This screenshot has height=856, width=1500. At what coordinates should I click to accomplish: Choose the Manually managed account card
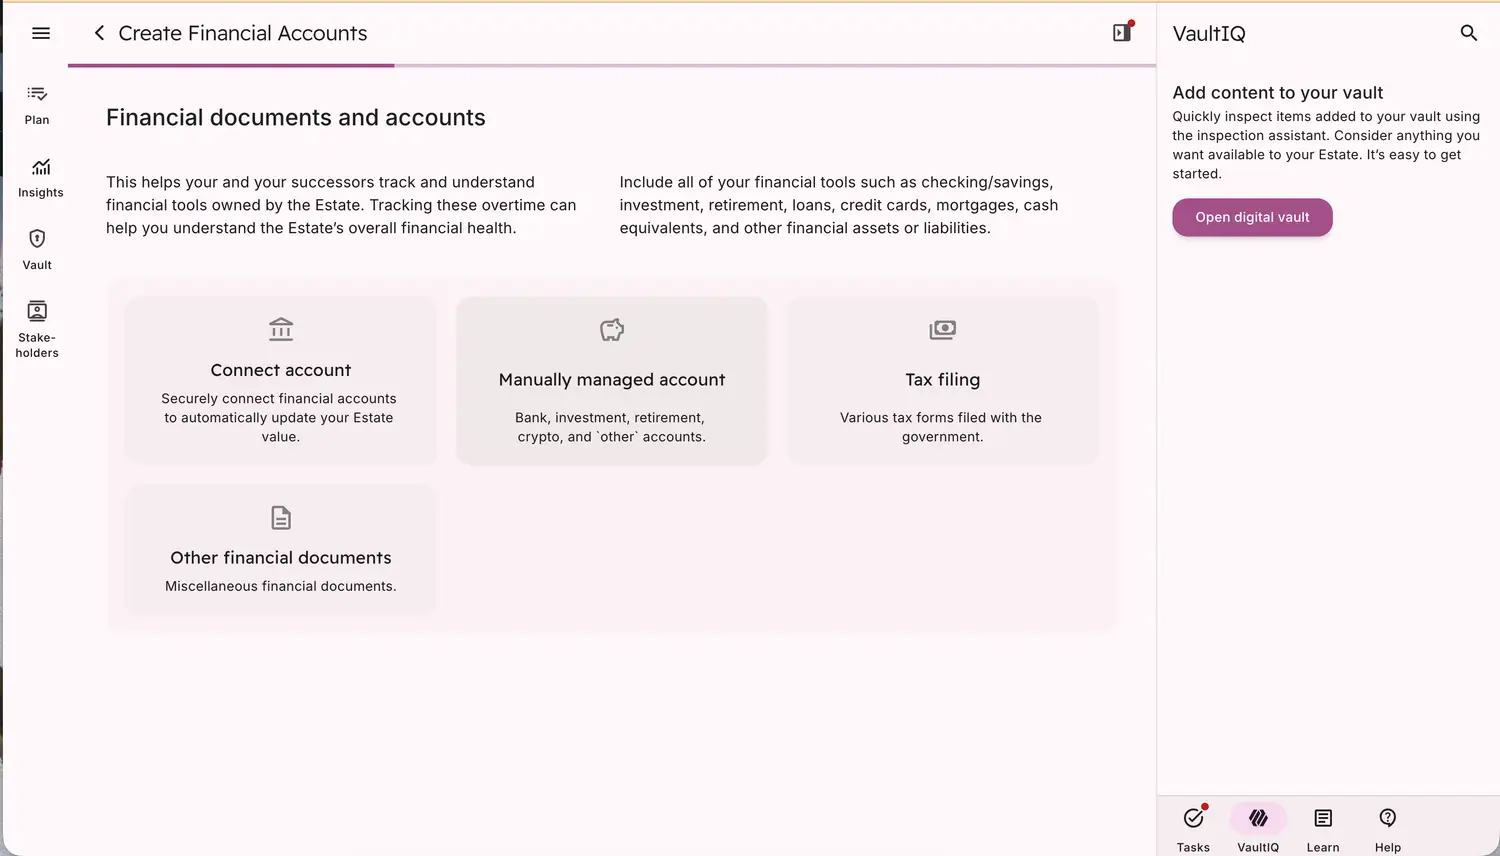(612, 381)
